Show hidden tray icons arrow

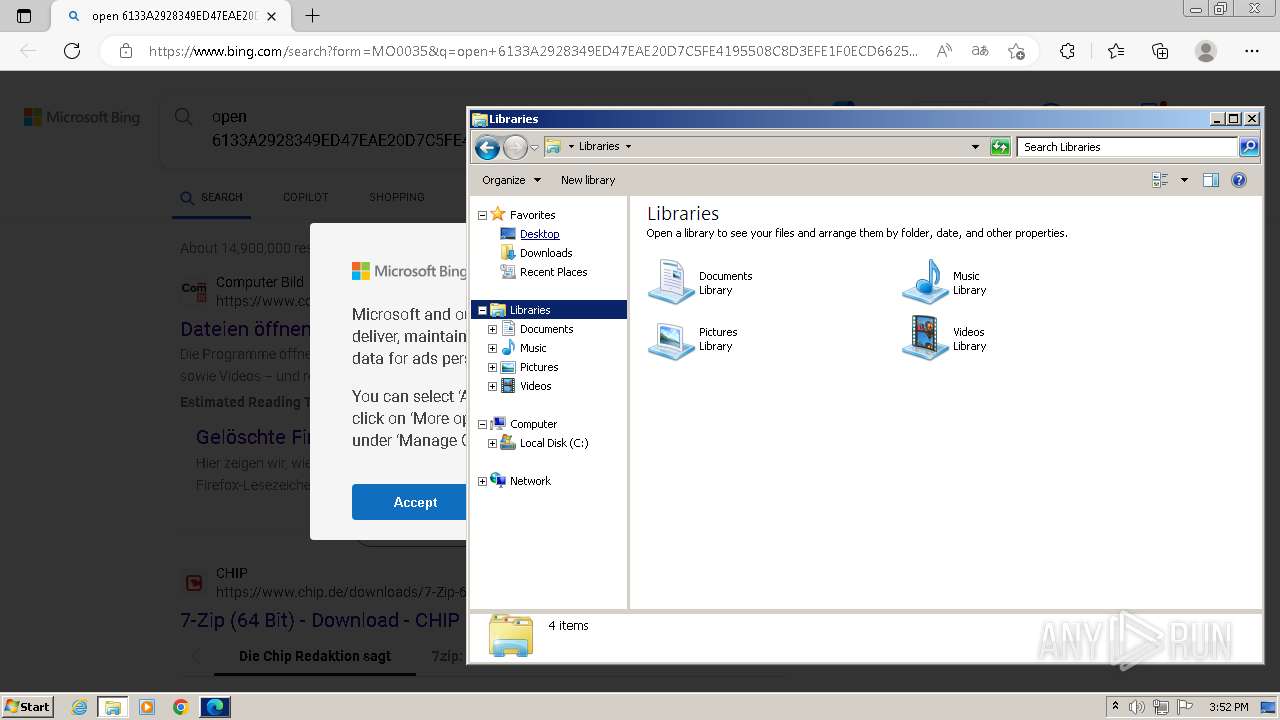[1115, 707]
